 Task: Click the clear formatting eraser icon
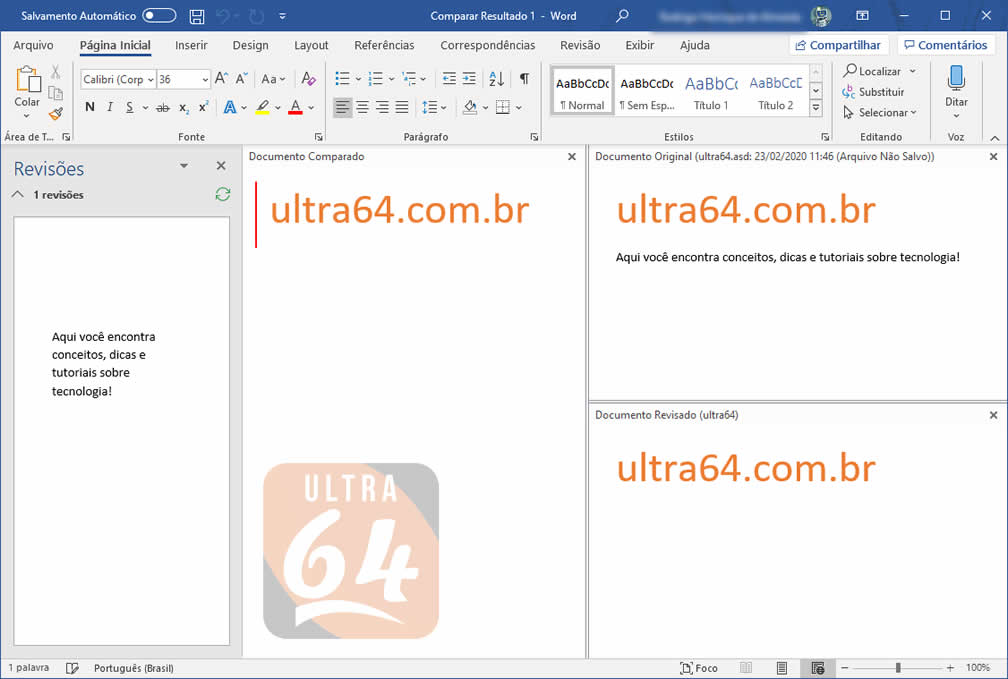[x=308, y=79]
